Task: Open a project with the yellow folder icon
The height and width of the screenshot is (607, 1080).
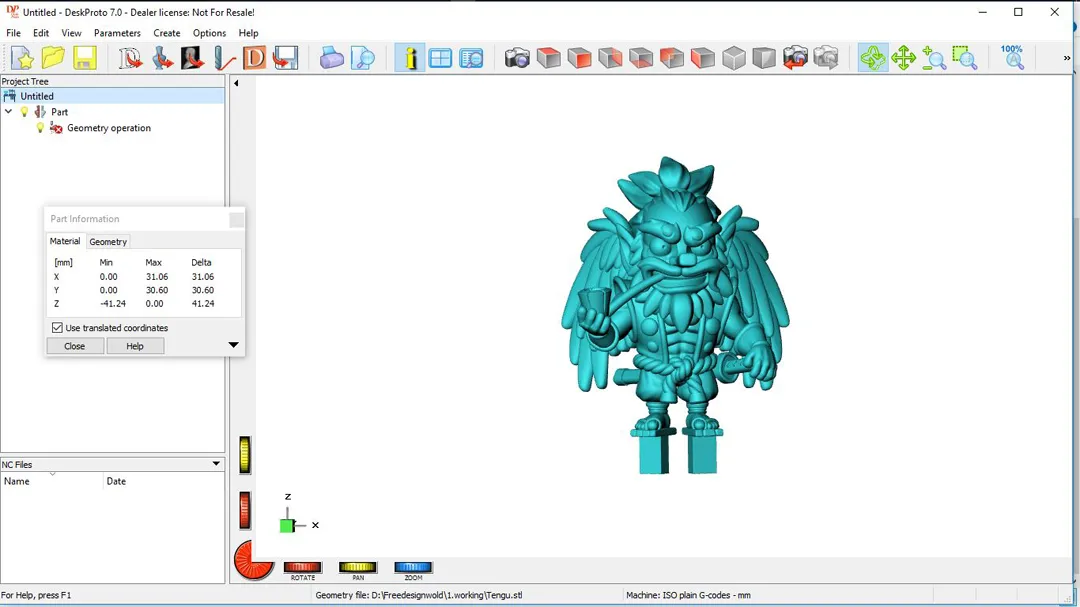Action: (x=53, y=59)
